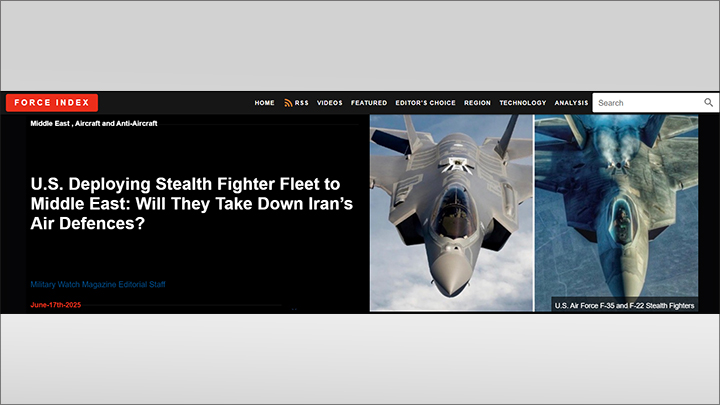This screenshot has width=720, height=405.
Task: Click the orange RSS feed icon
Action: point(288,103)
